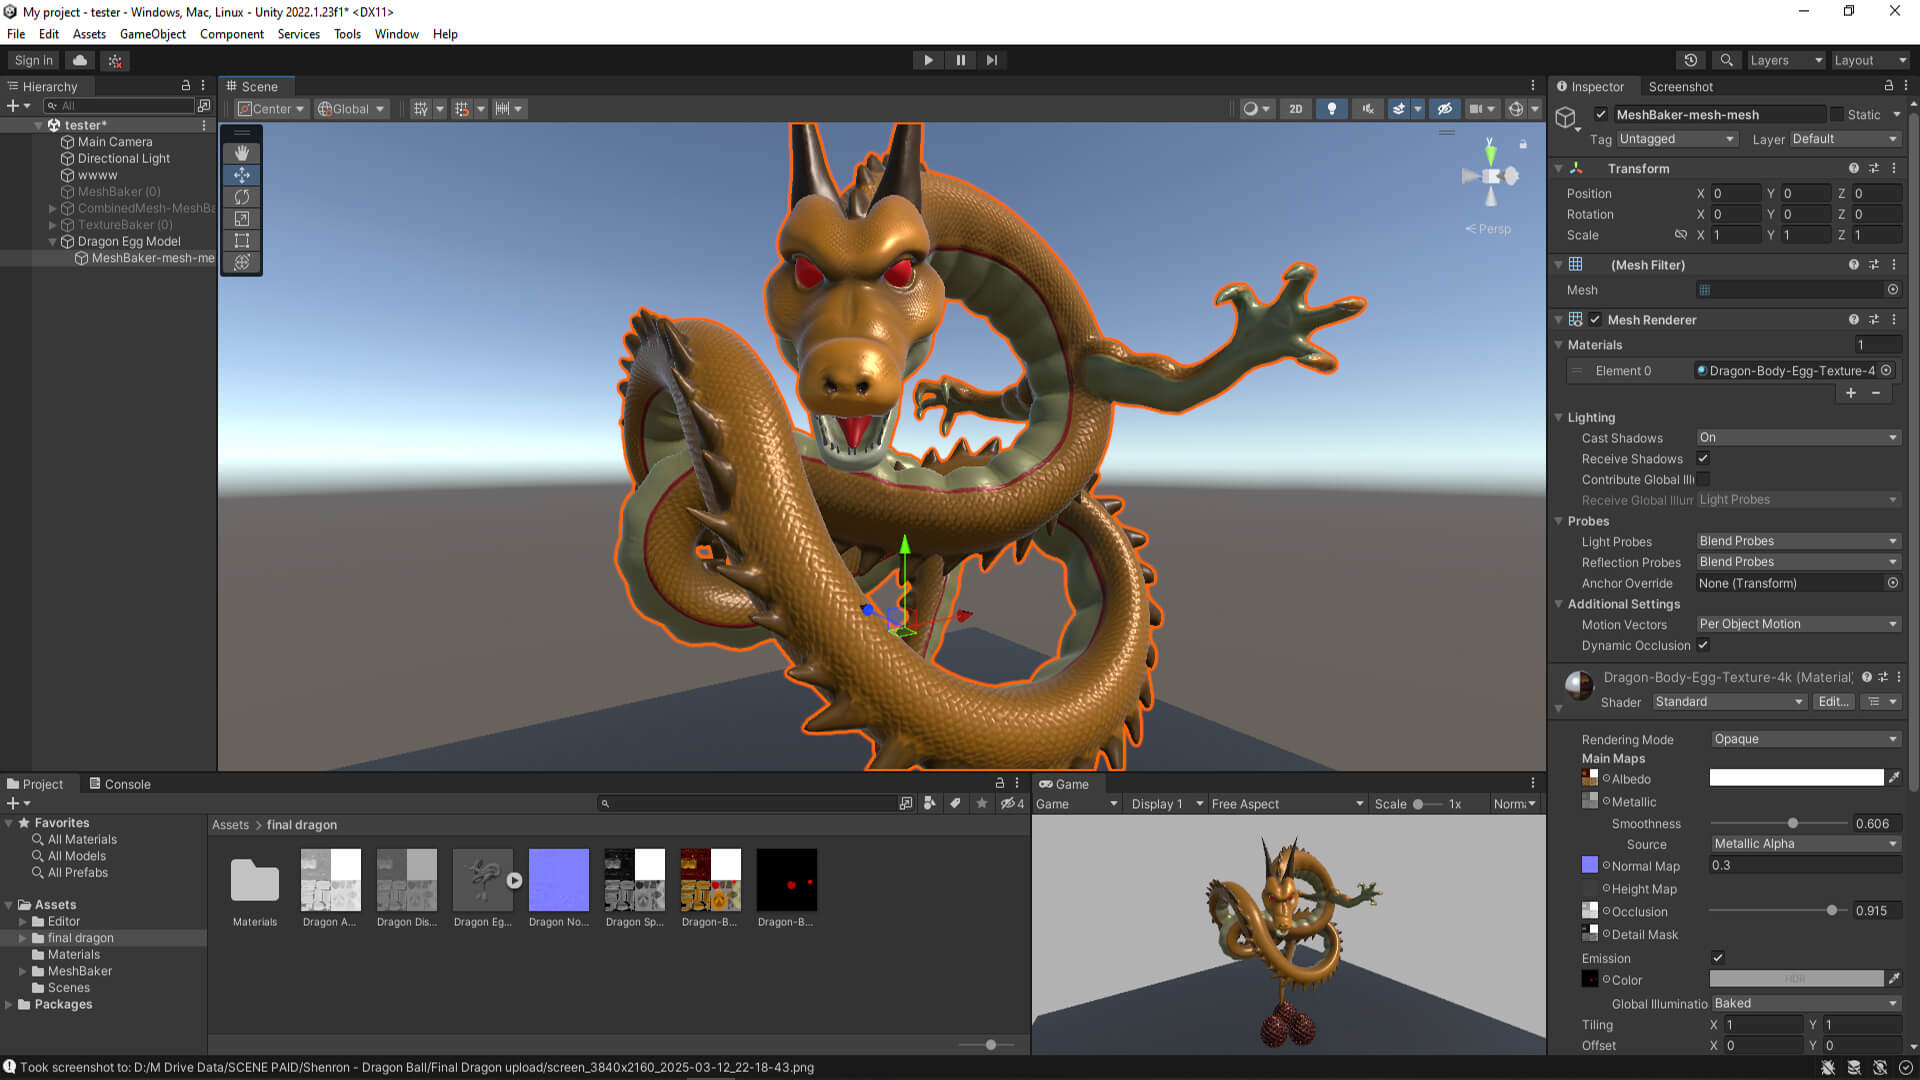This screenshot has width=1920, height=1080.
Task: Click the Pause button
Action: click(960, 60)
